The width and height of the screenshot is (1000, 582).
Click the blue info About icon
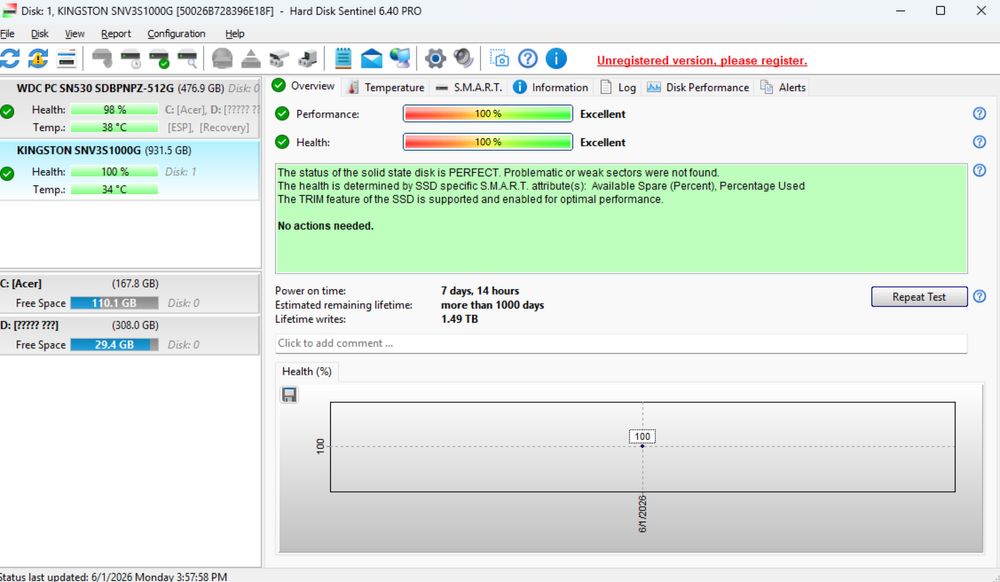556,59
